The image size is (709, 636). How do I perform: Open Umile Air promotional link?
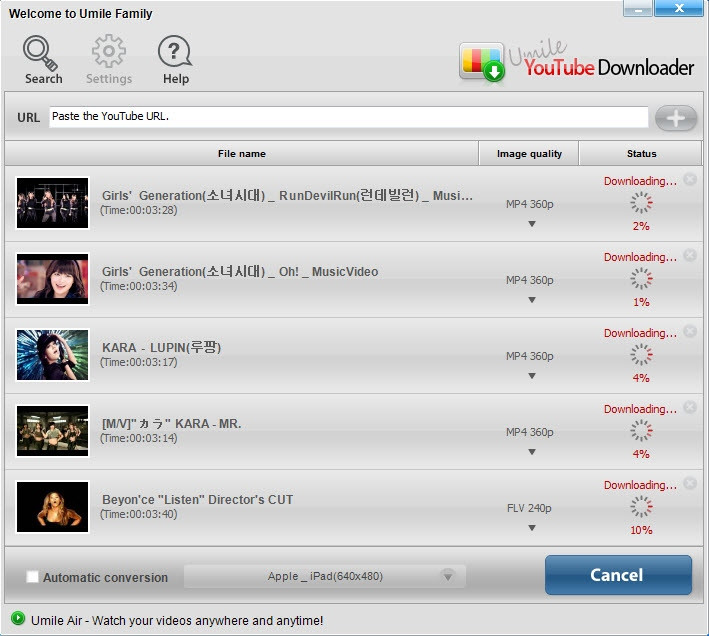(x=177, y=621)
